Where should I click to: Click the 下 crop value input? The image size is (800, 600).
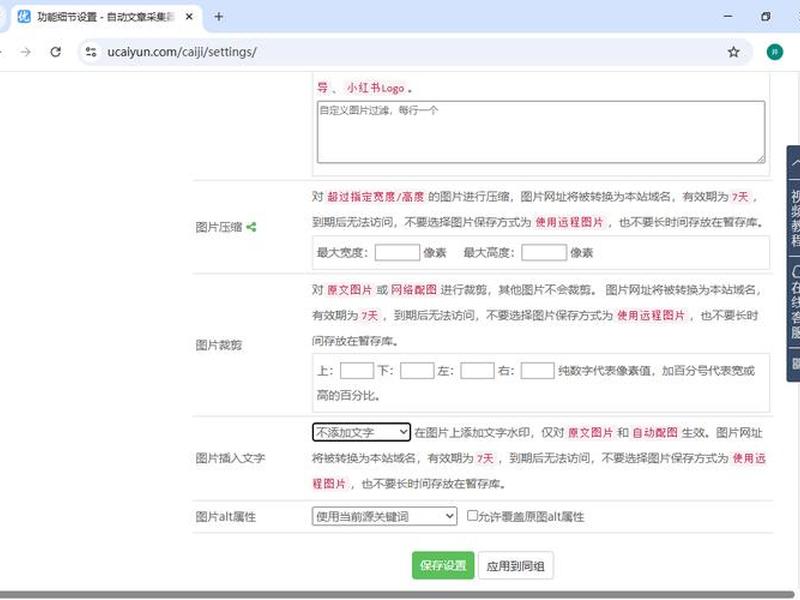point(417,370)
